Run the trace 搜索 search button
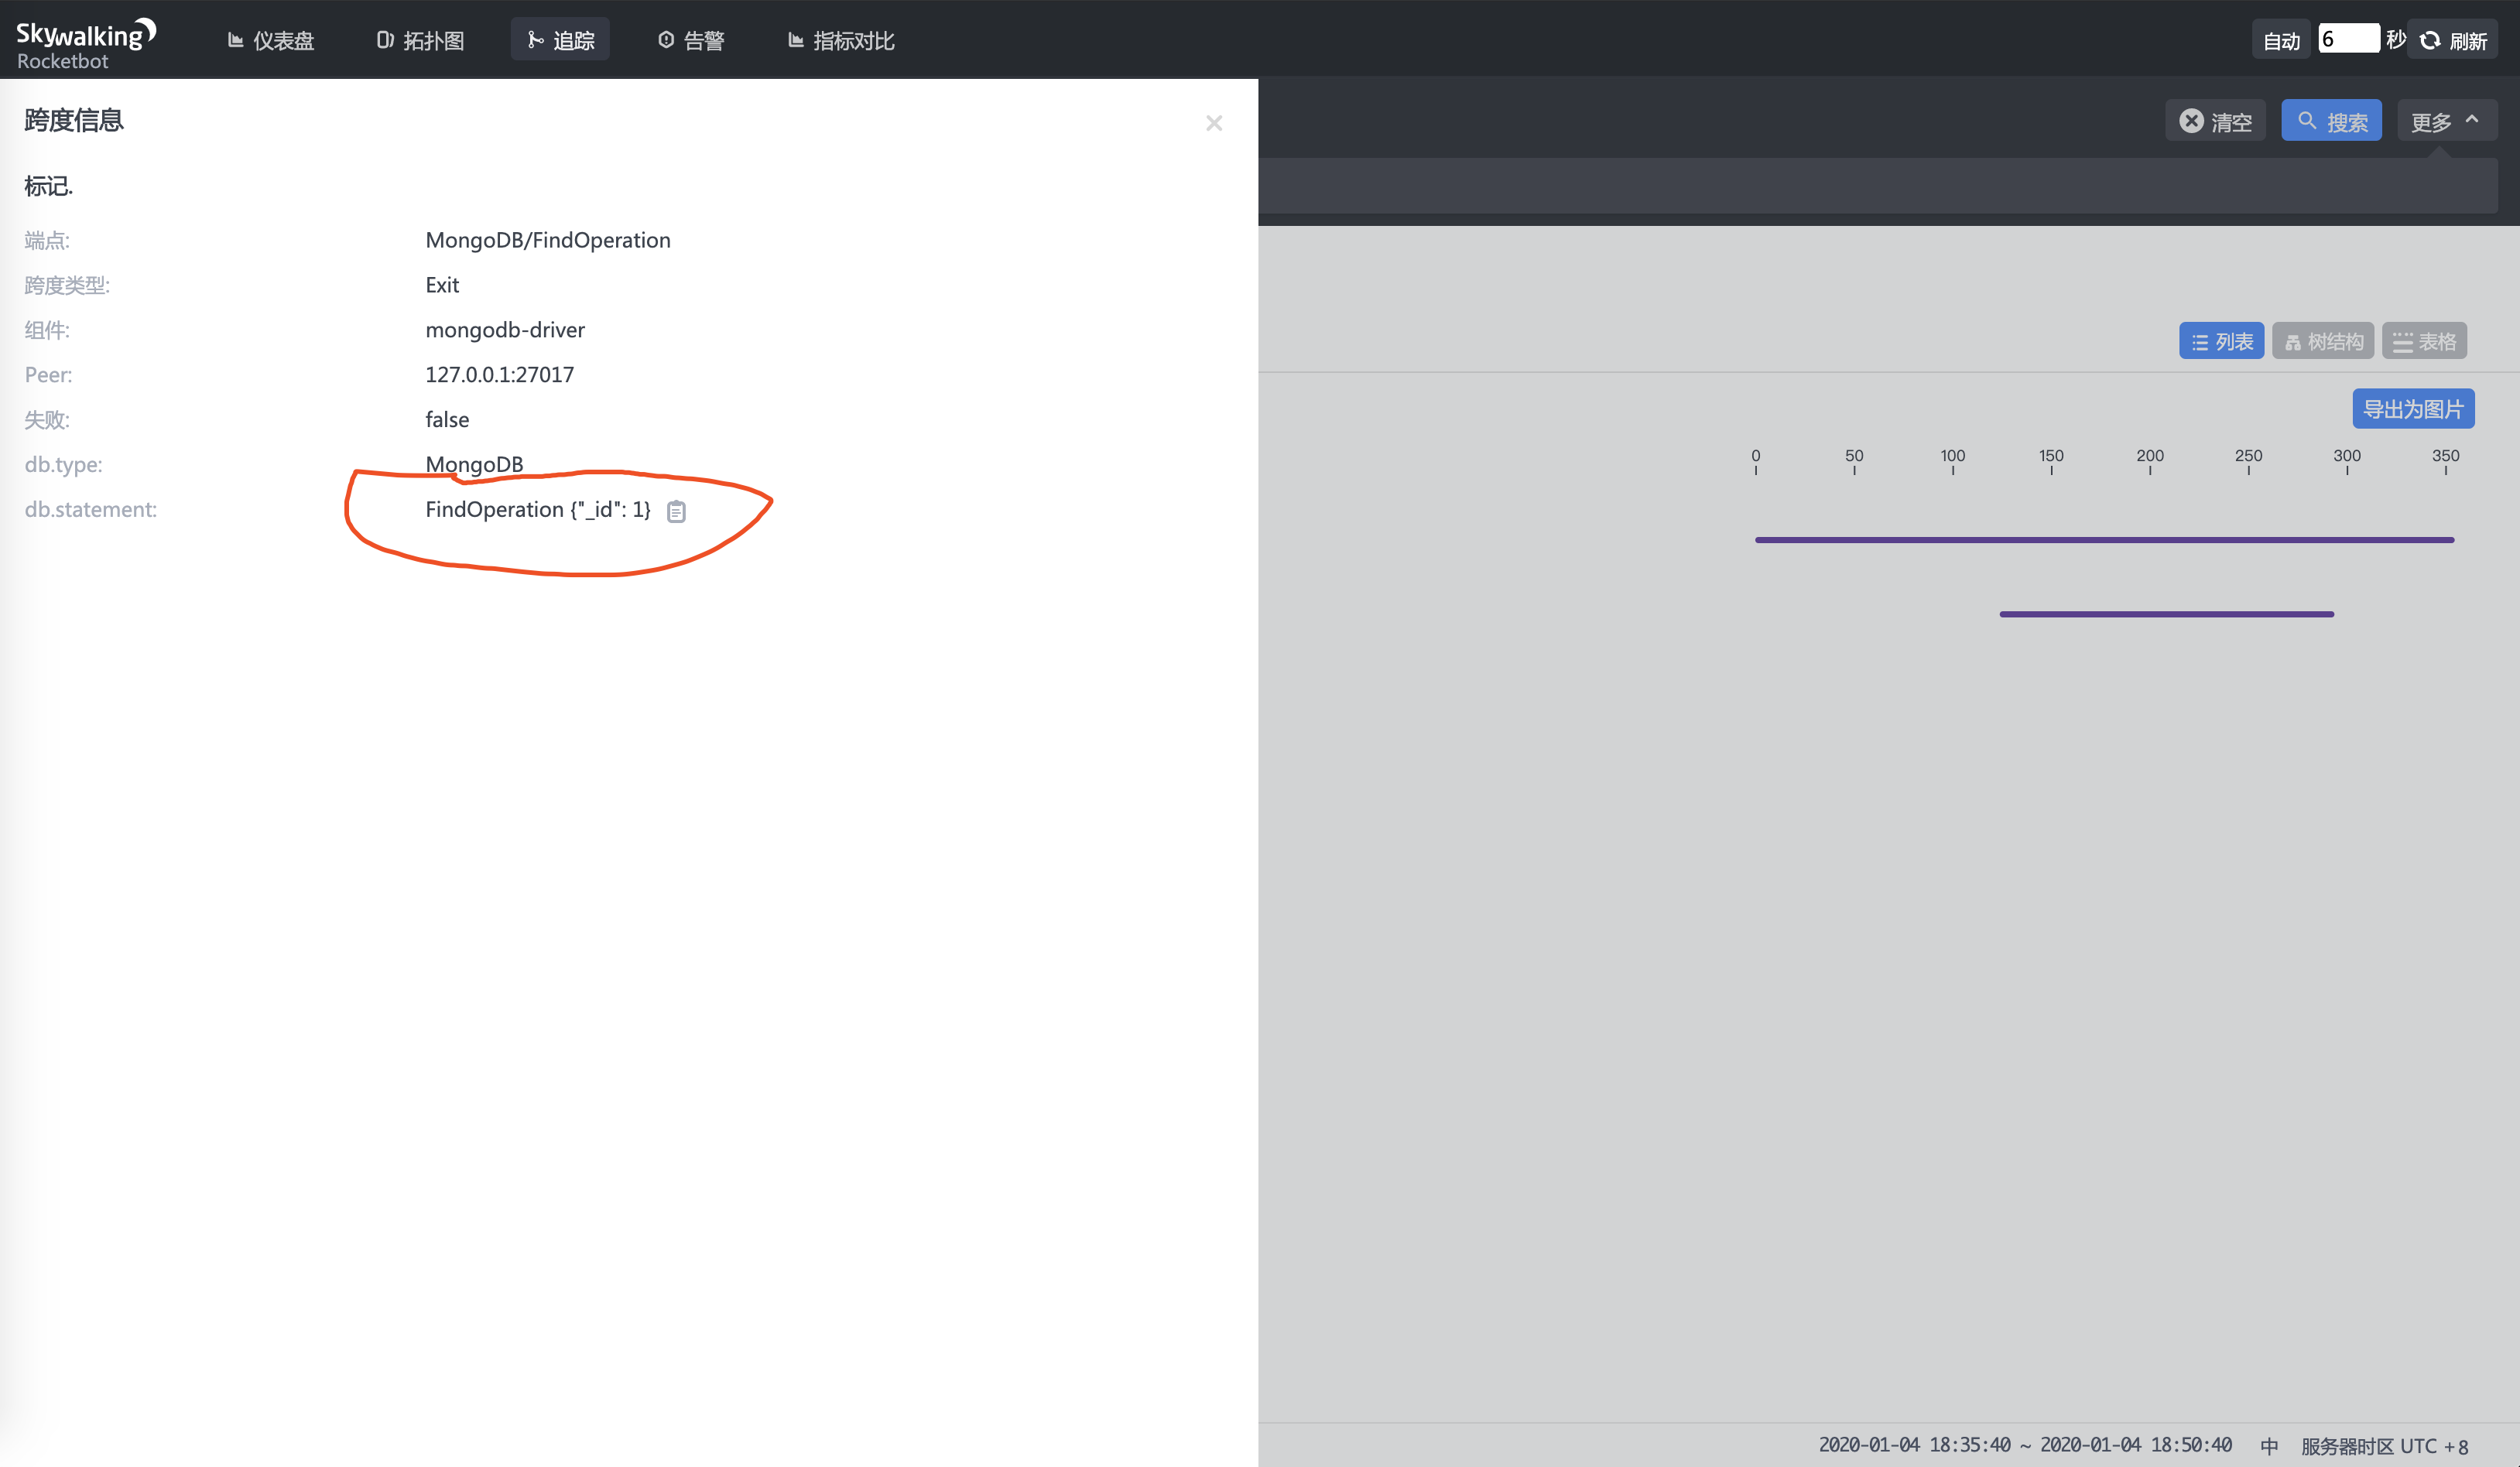Screen dimensions: 2520x1467 pyautogui.click(x=2331, y=121)
